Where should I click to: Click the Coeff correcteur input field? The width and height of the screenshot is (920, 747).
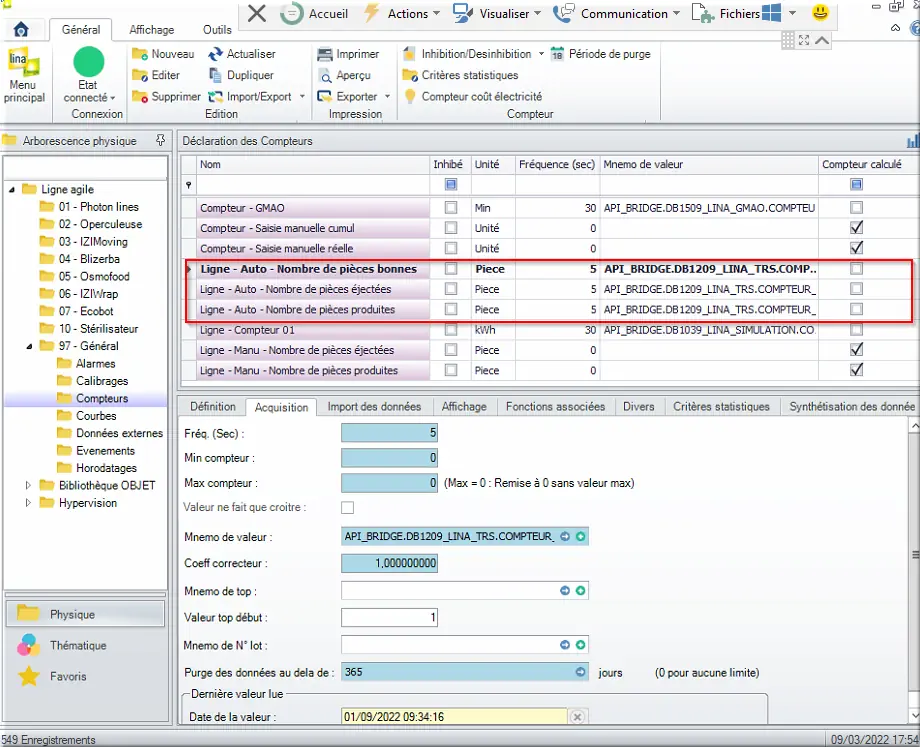point(389,563)
